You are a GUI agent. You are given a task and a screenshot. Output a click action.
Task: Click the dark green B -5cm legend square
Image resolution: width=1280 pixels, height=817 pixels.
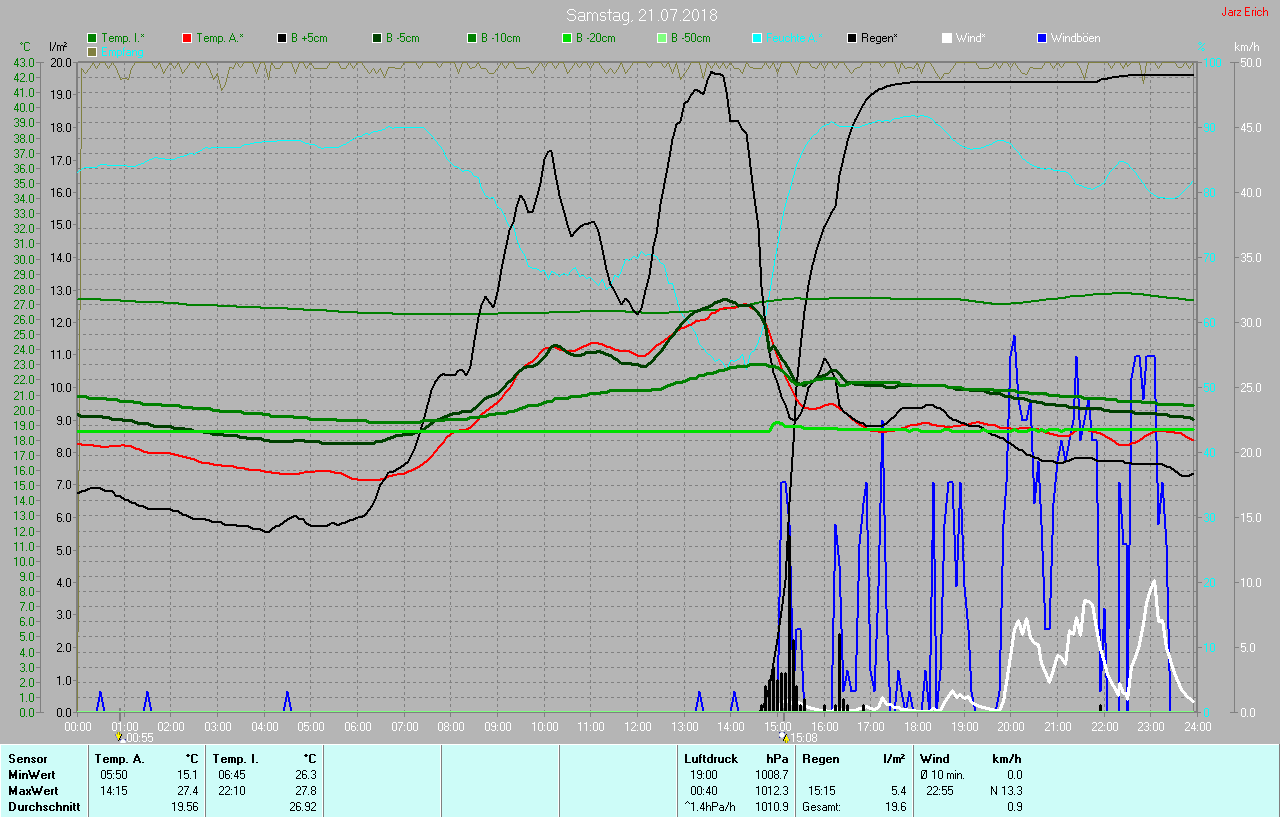377,38
